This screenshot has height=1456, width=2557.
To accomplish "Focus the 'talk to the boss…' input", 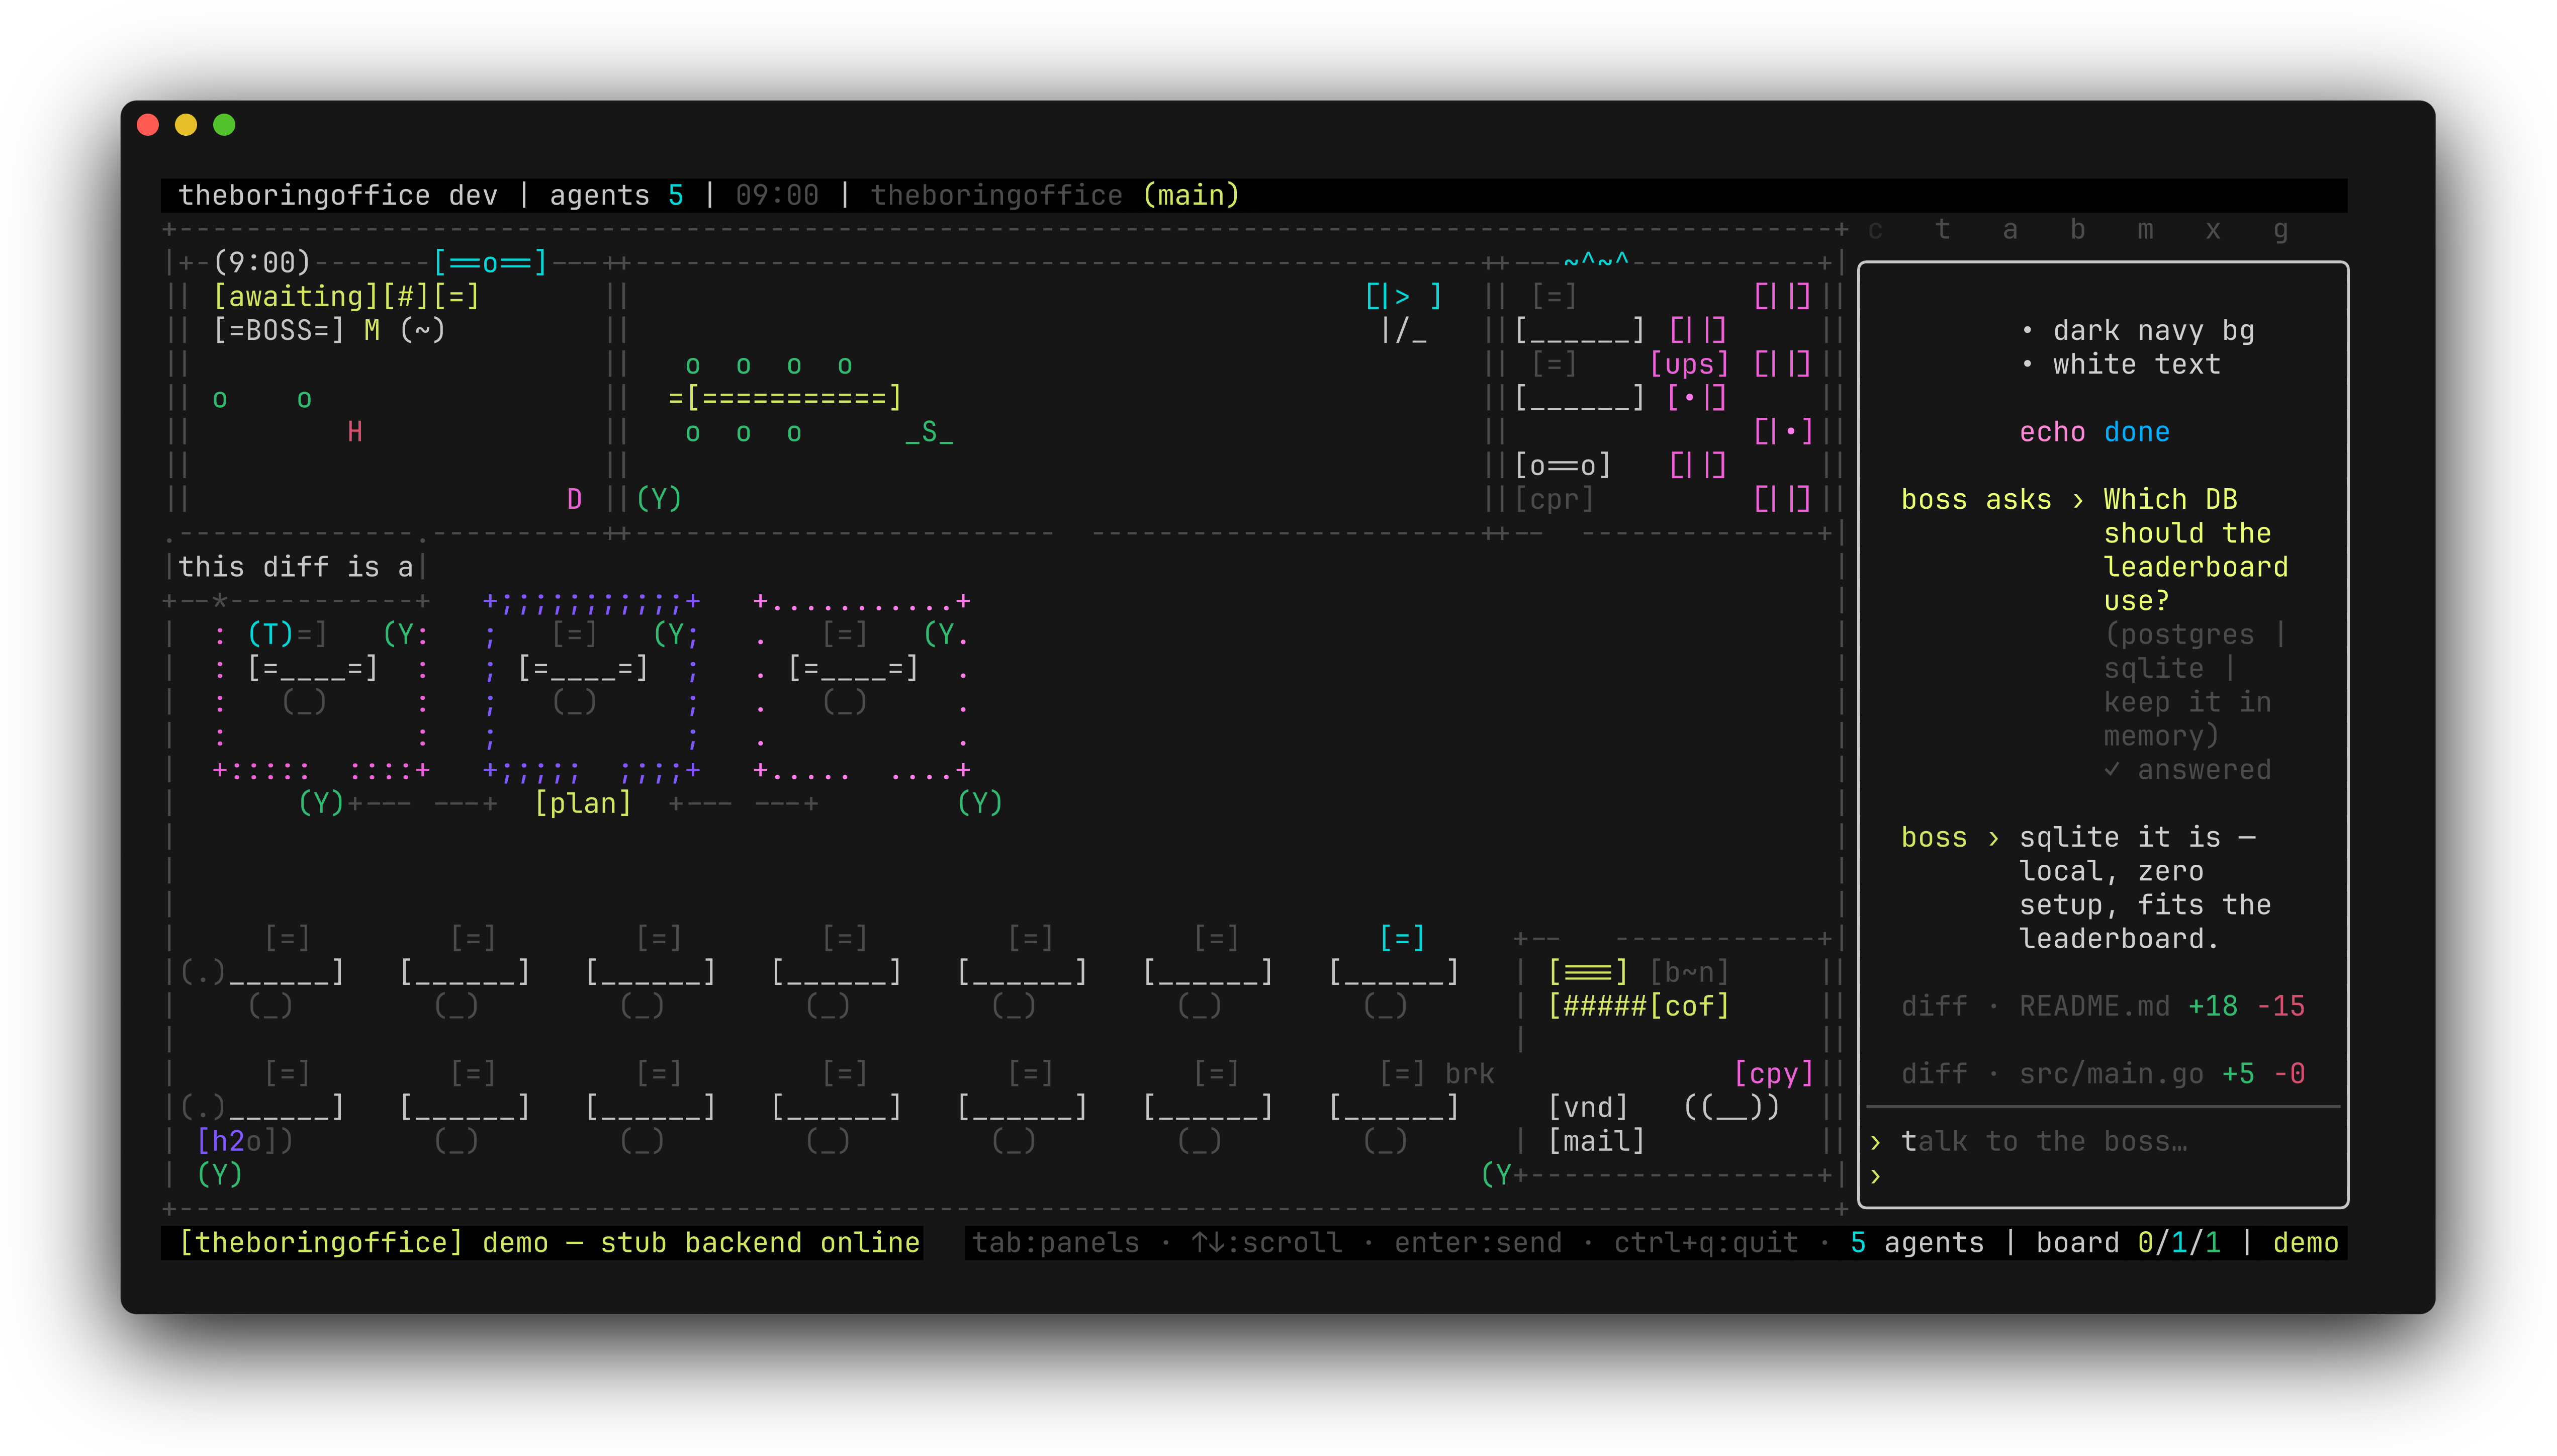I will (x=2044, y=1141).
